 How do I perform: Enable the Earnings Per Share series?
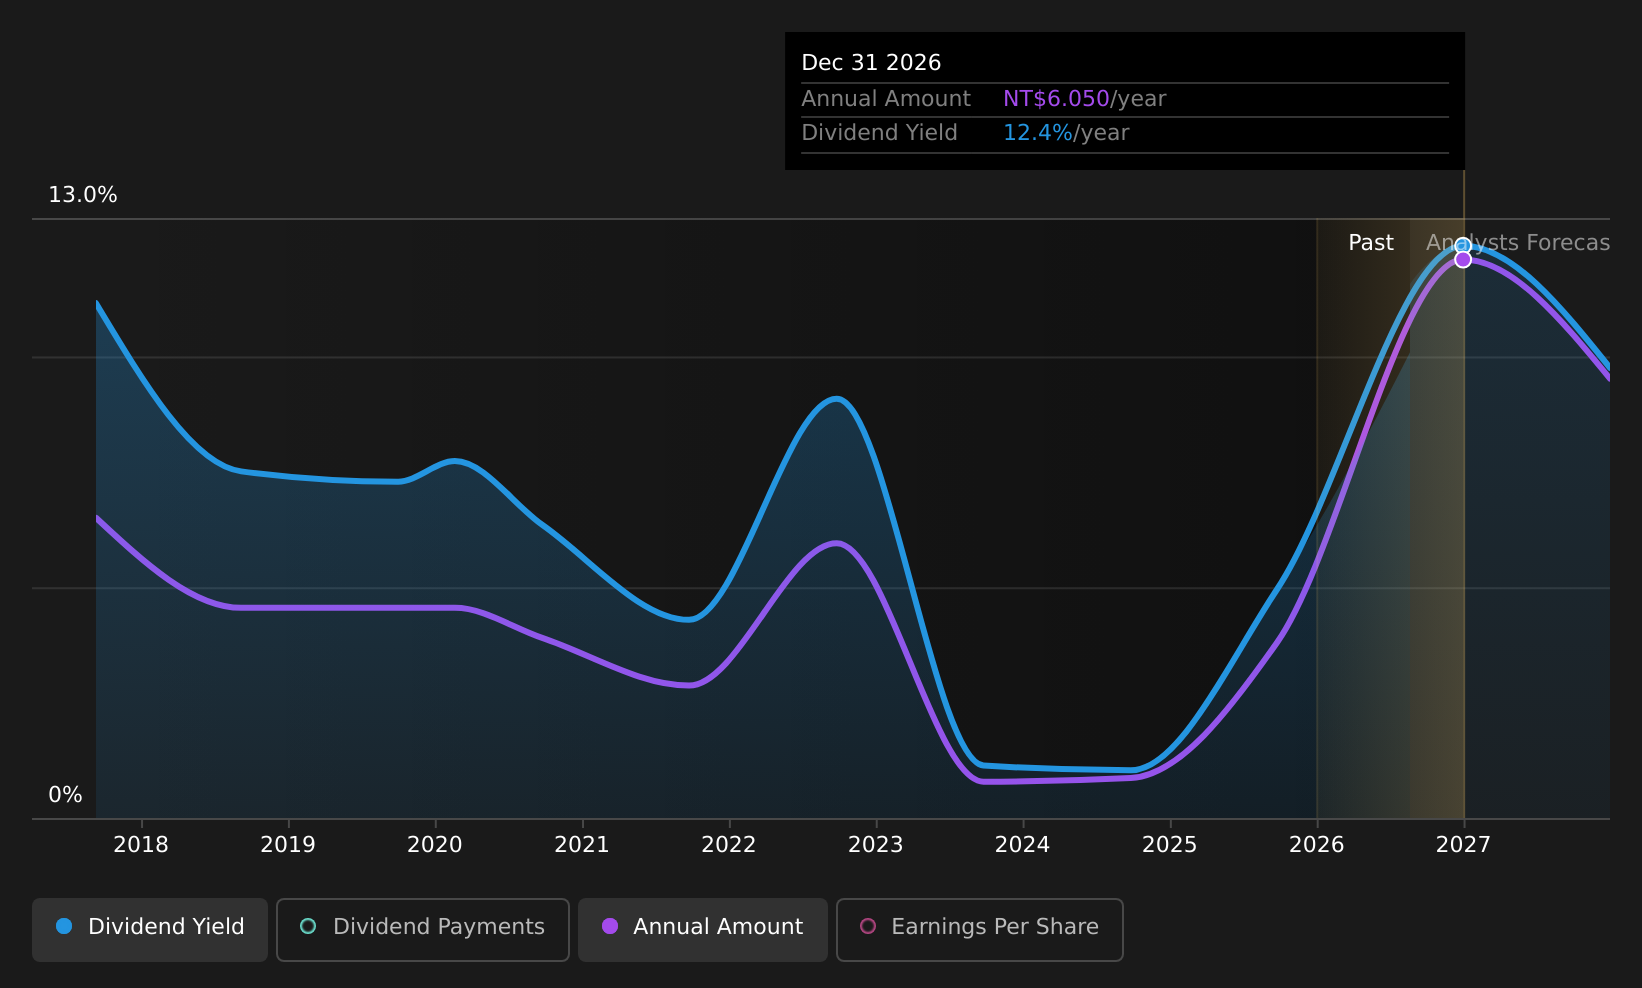pyautogui.click(x=980, y=929)
